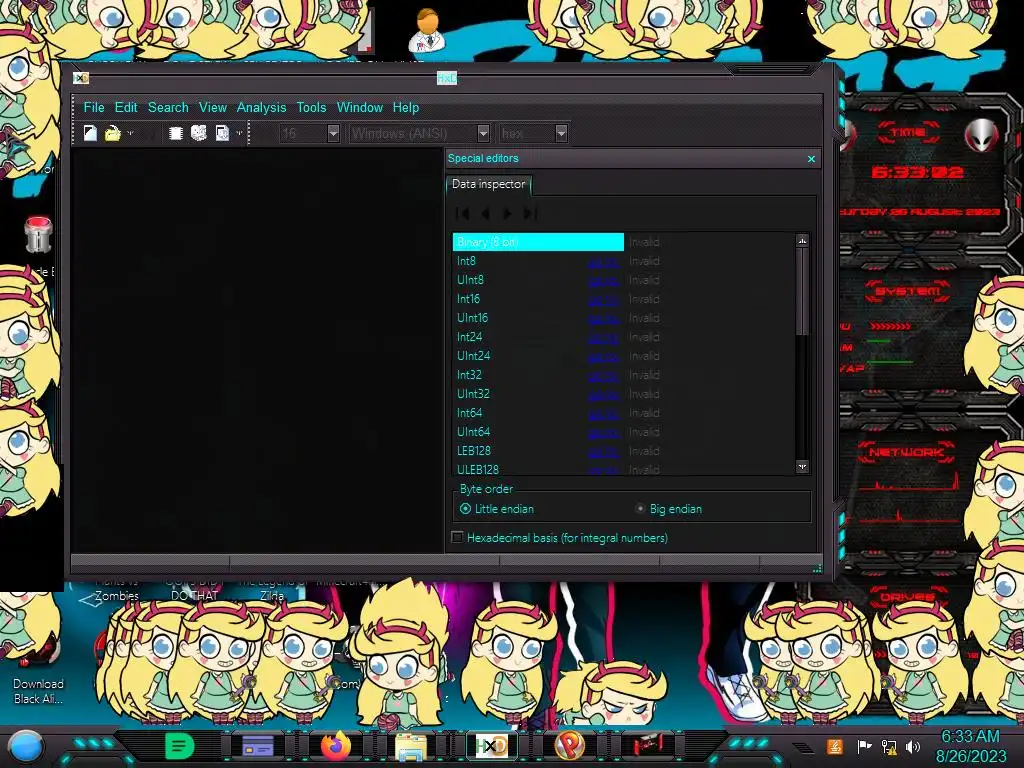
Task: Click the network tray icon
Action: pyautogui.click(x=889, y=746)
